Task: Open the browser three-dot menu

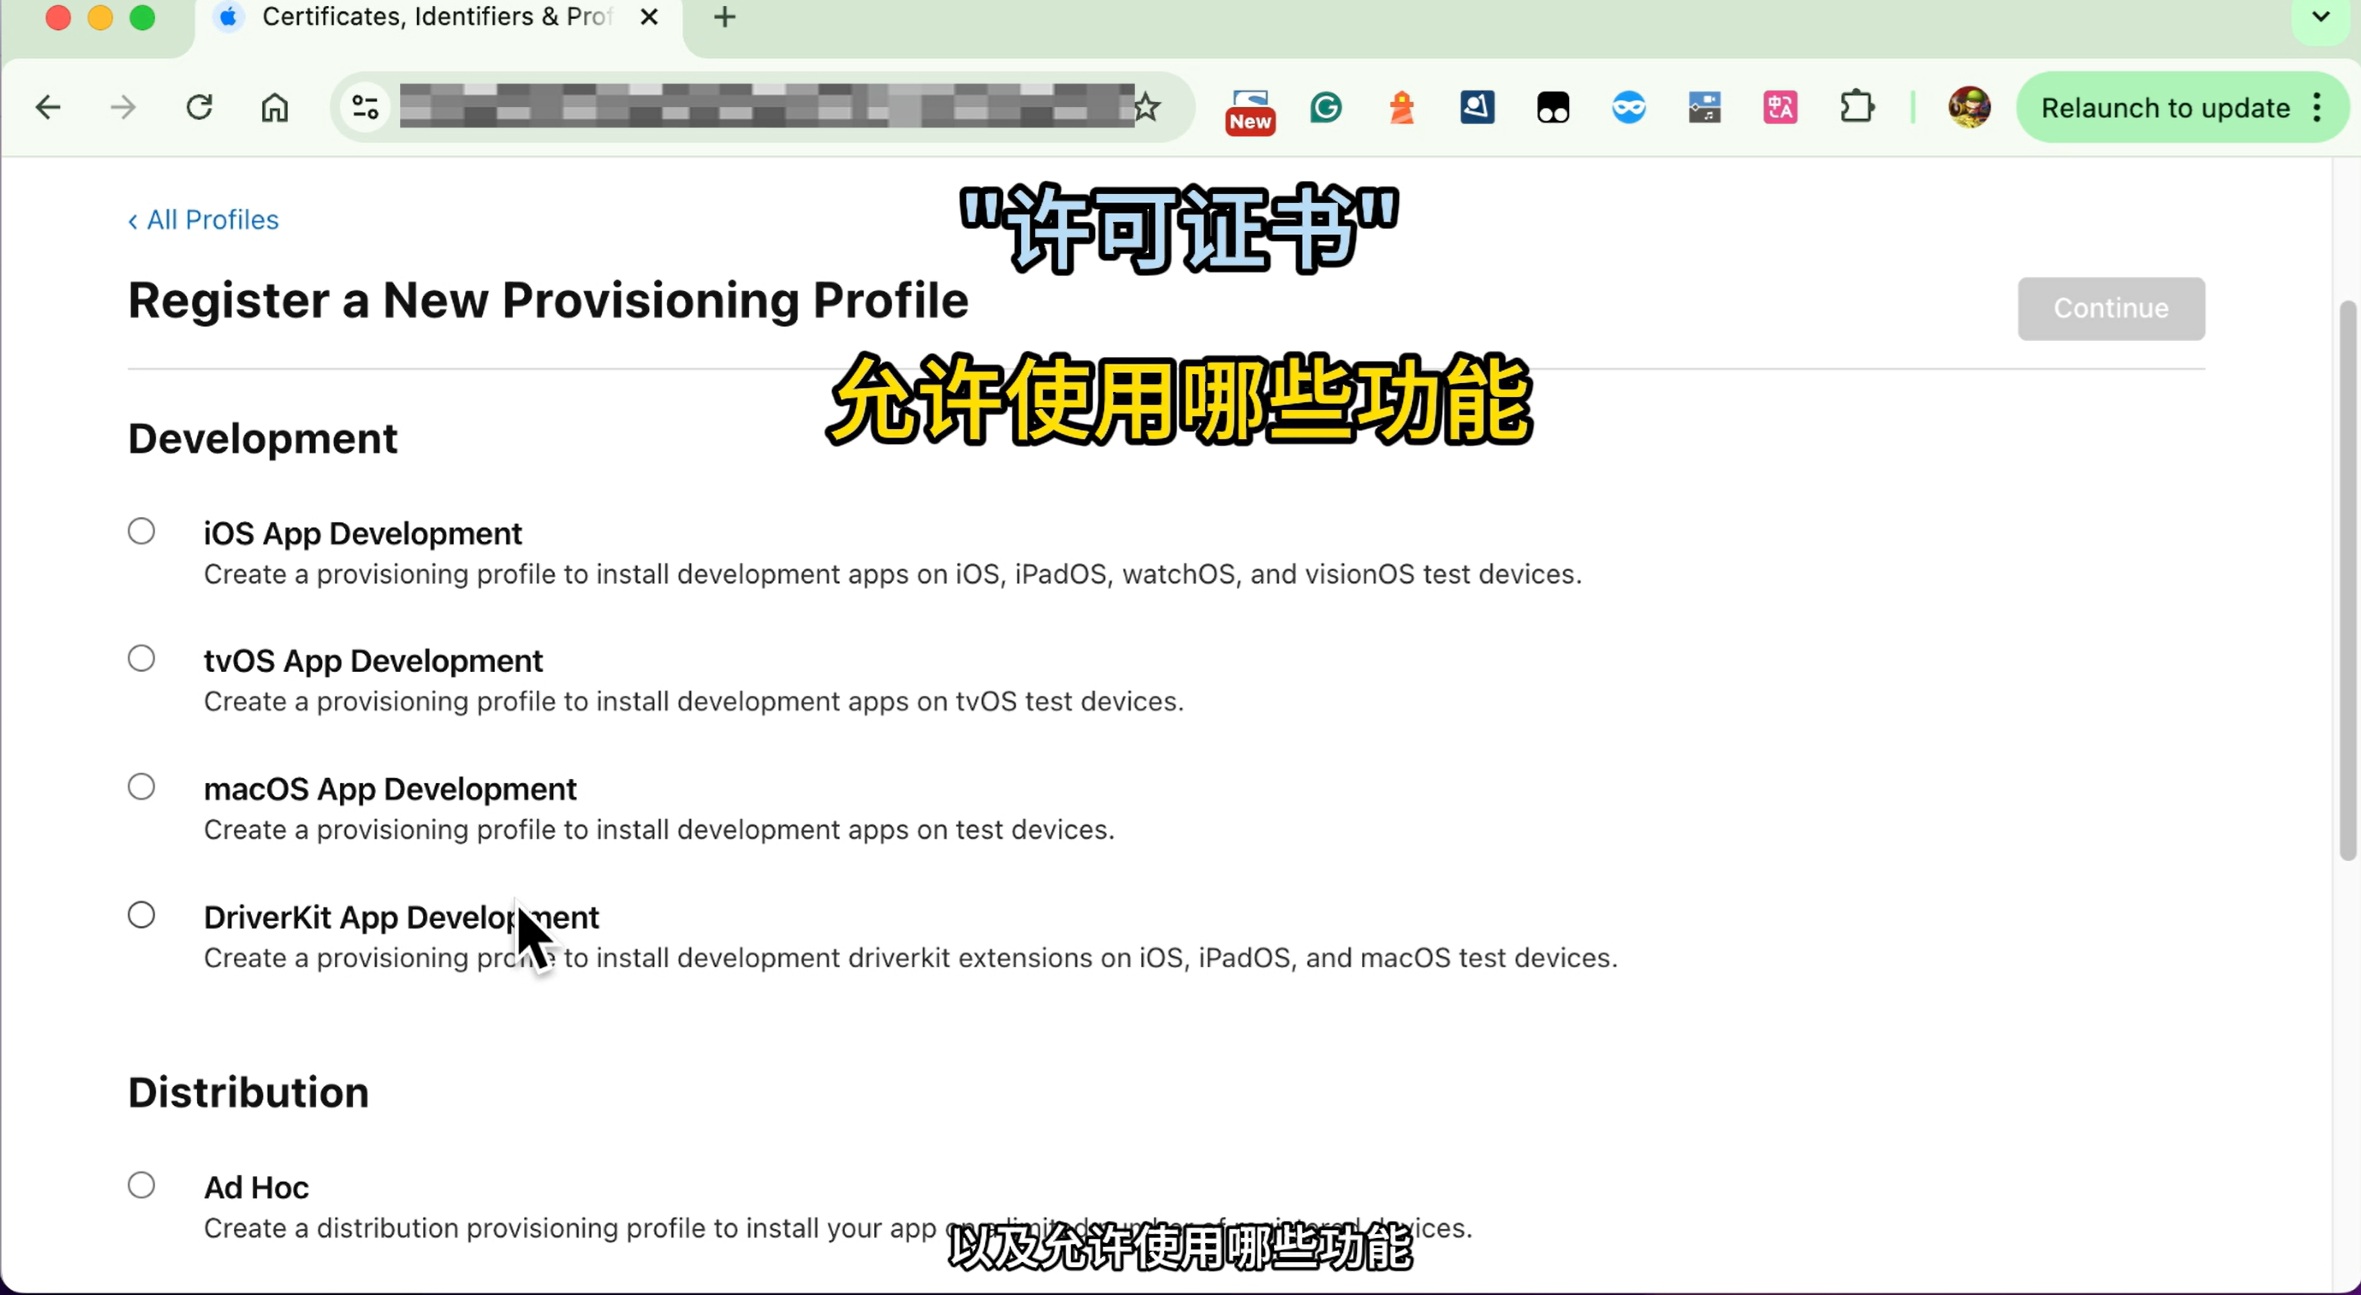Action: click(2318, 107)
